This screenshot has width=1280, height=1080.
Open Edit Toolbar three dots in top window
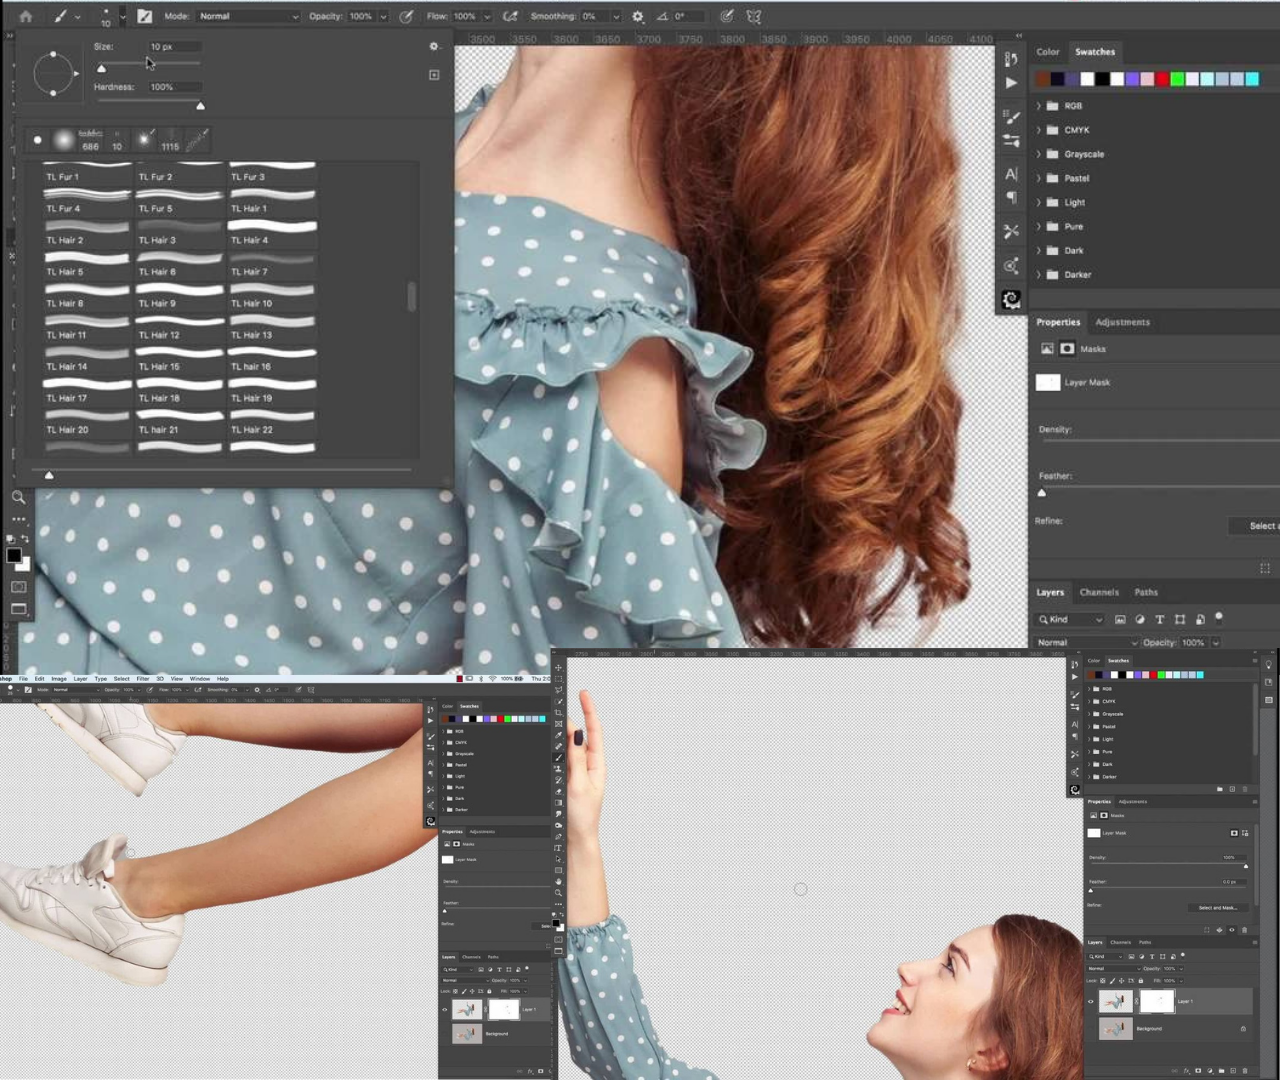[x=18, y=519]
